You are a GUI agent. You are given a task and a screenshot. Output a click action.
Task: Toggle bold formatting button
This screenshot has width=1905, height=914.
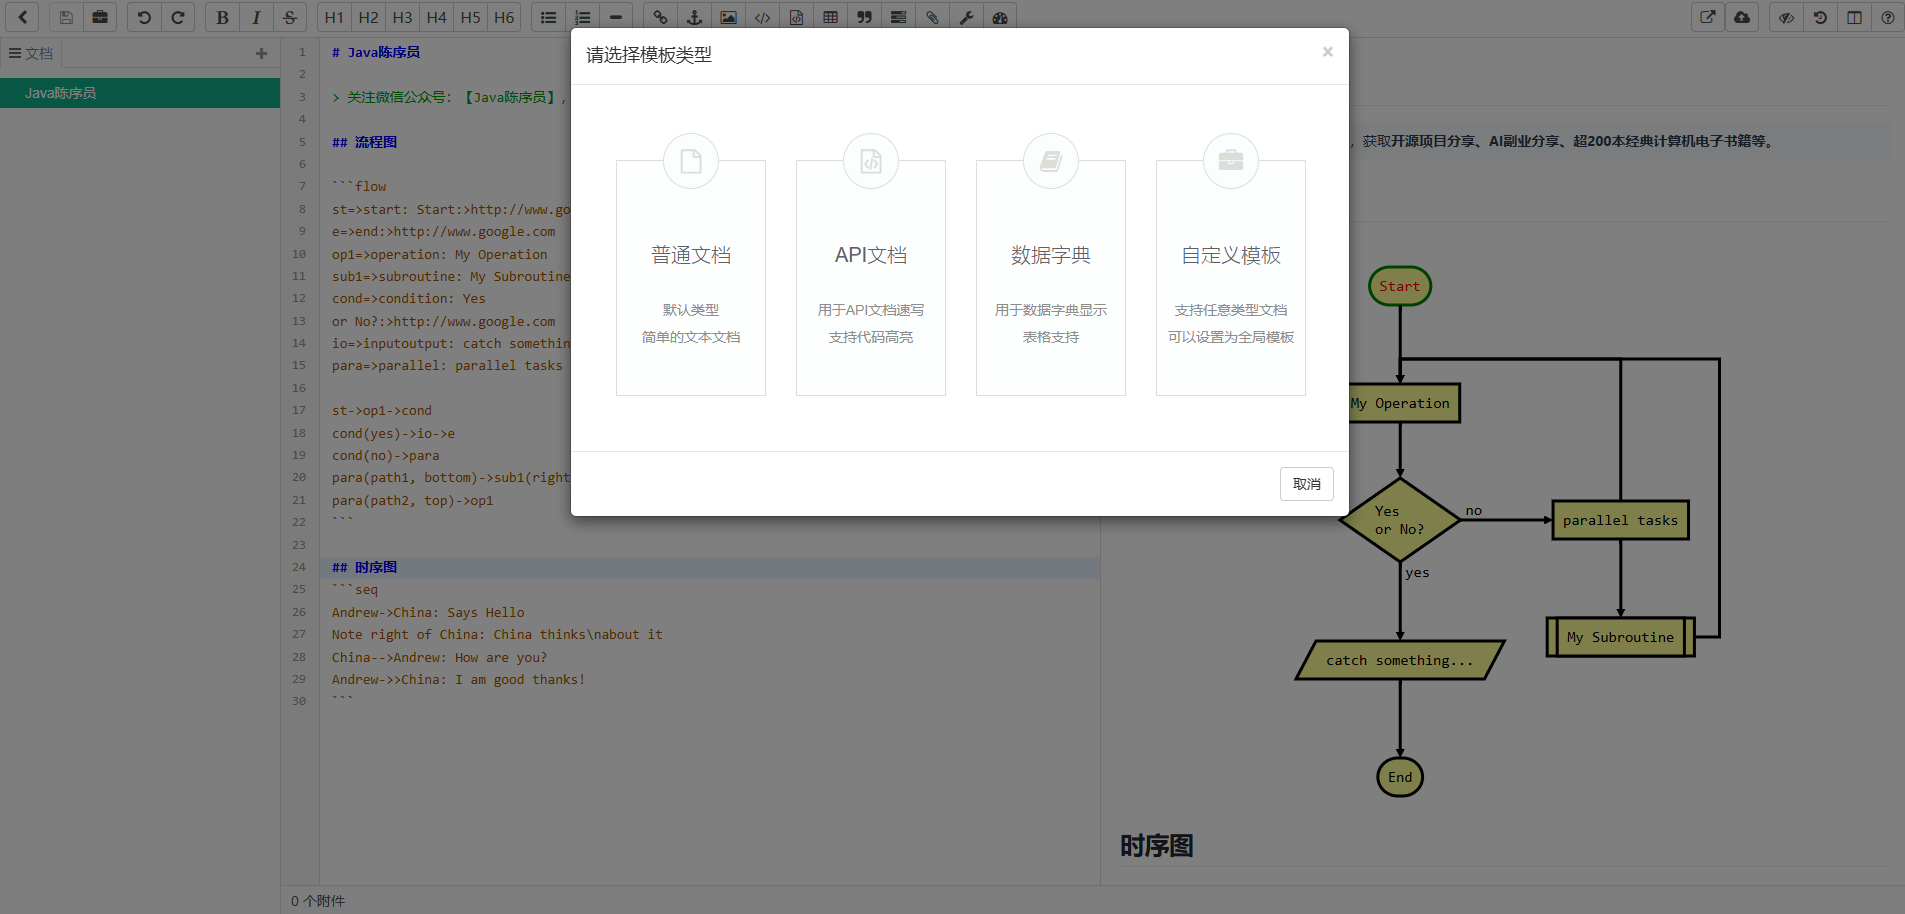click(x=222, y=17)
